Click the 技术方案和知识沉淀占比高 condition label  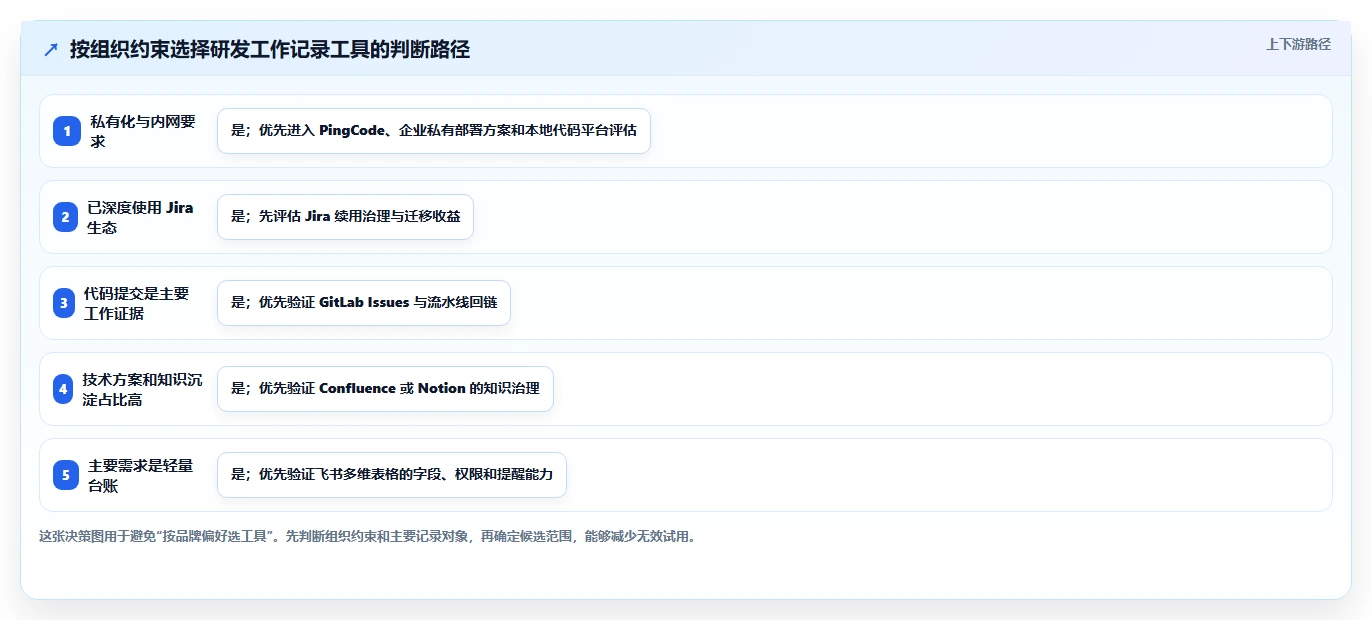pos(143,389)
